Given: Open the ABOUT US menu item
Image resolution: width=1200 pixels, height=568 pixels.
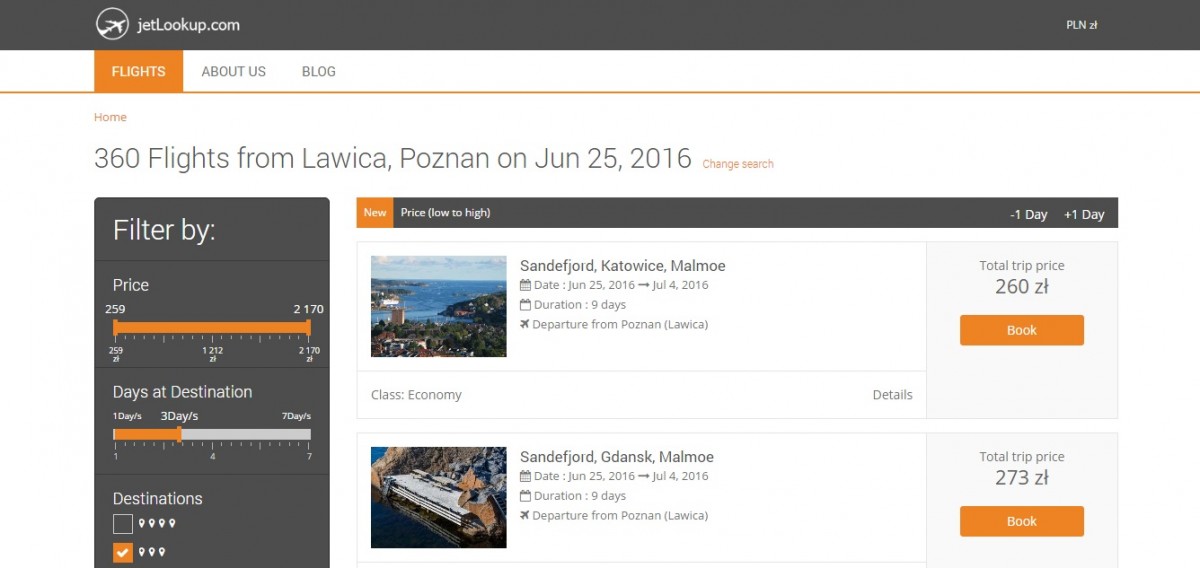Looking at the screenshot, I should pyautogui.click(x=233, y=71).
